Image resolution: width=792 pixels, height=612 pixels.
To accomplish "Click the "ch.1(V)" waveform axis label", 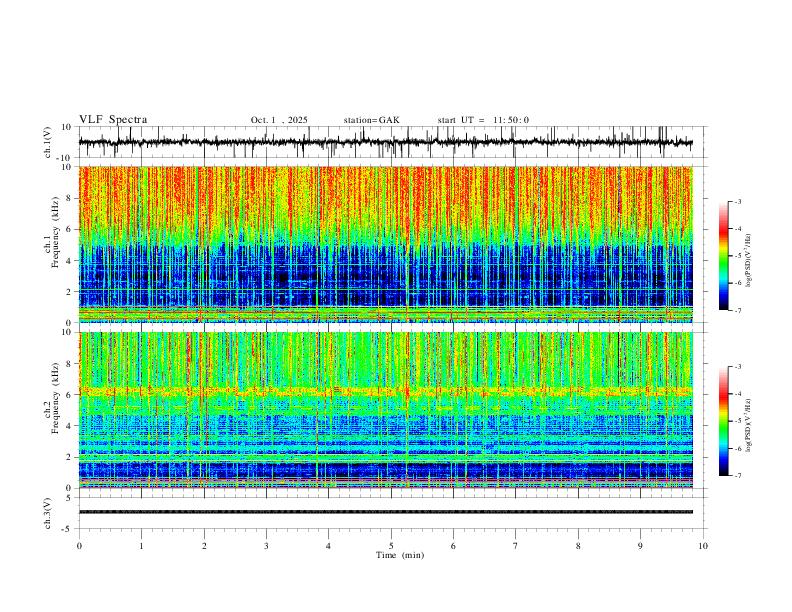I will click(x=48, y=142).
